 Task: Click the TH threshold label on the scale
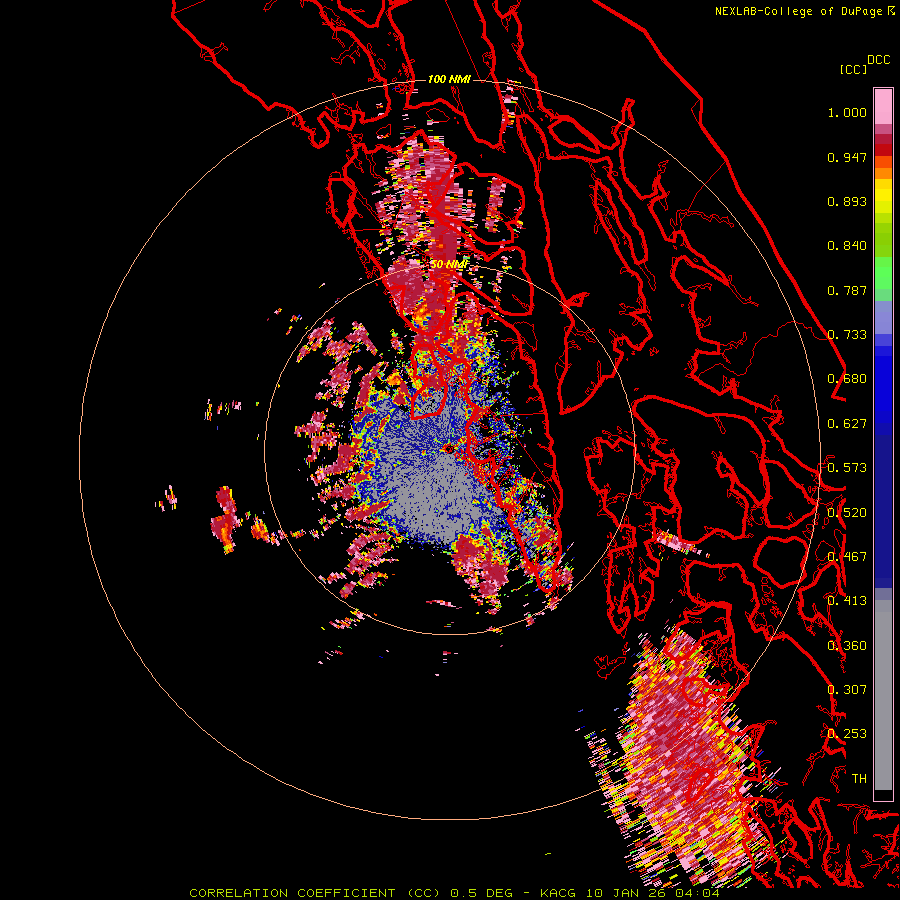coord(859,779)
